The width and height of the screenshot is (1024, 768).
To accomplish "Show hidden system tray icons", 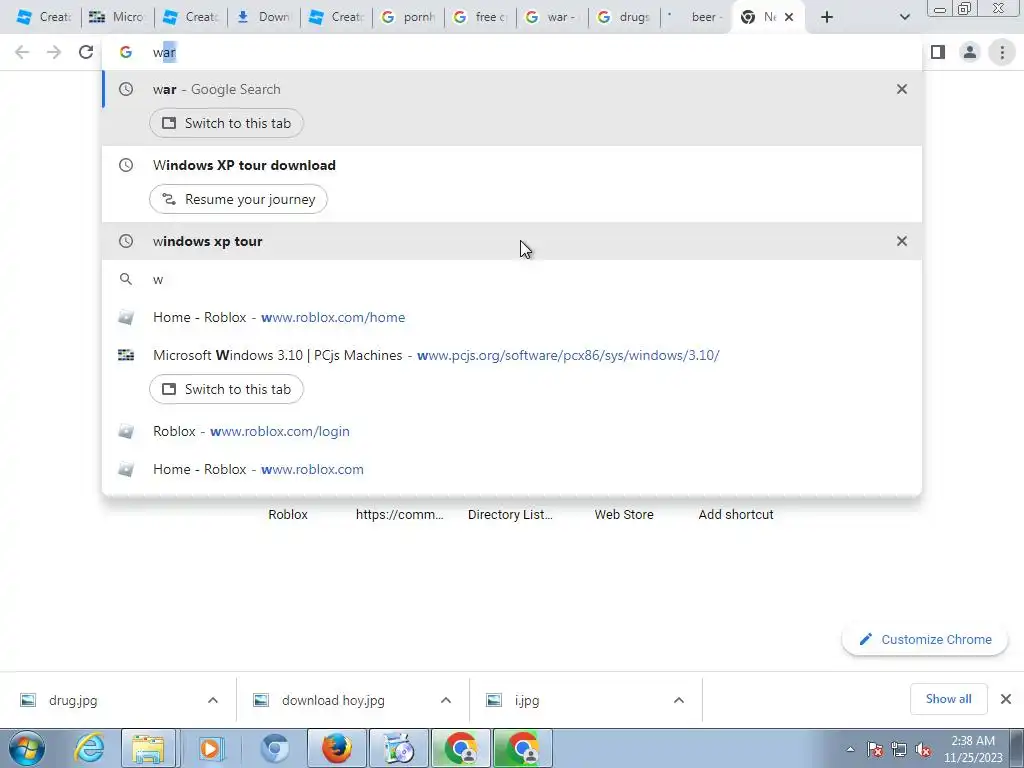I will [x=850, y=749].
